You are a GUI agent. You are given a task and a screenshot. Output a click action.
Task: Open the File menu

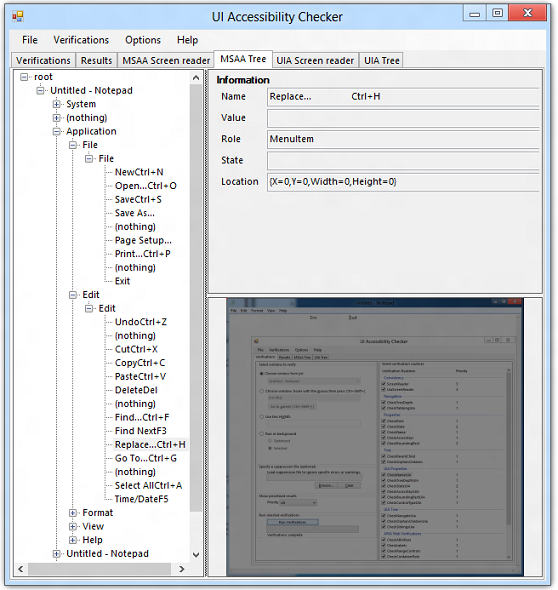[30, 40]
